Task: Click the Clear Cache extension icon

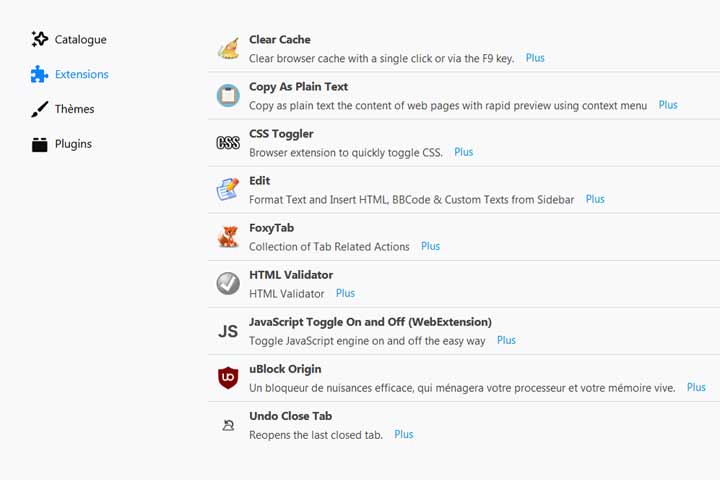Action: 228,48
